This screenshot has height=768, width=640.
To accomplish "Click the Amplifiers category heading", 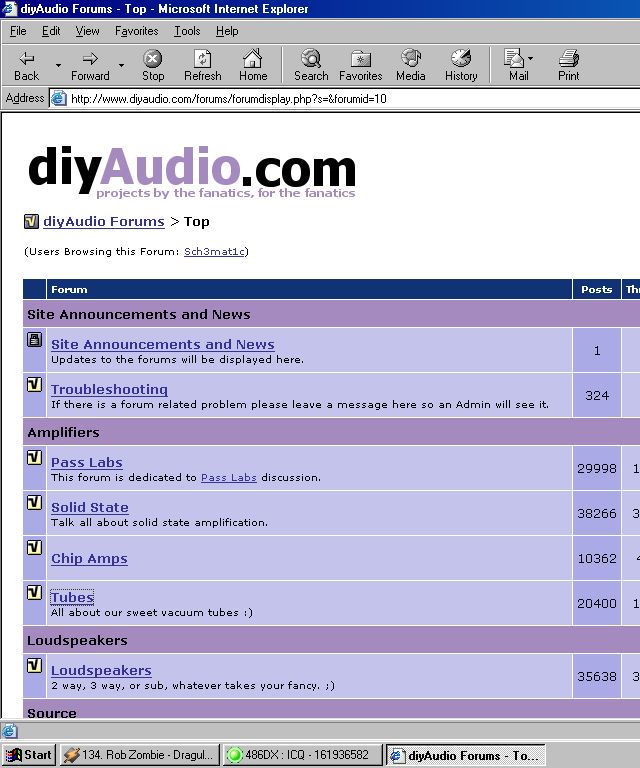I will (63, 432).
